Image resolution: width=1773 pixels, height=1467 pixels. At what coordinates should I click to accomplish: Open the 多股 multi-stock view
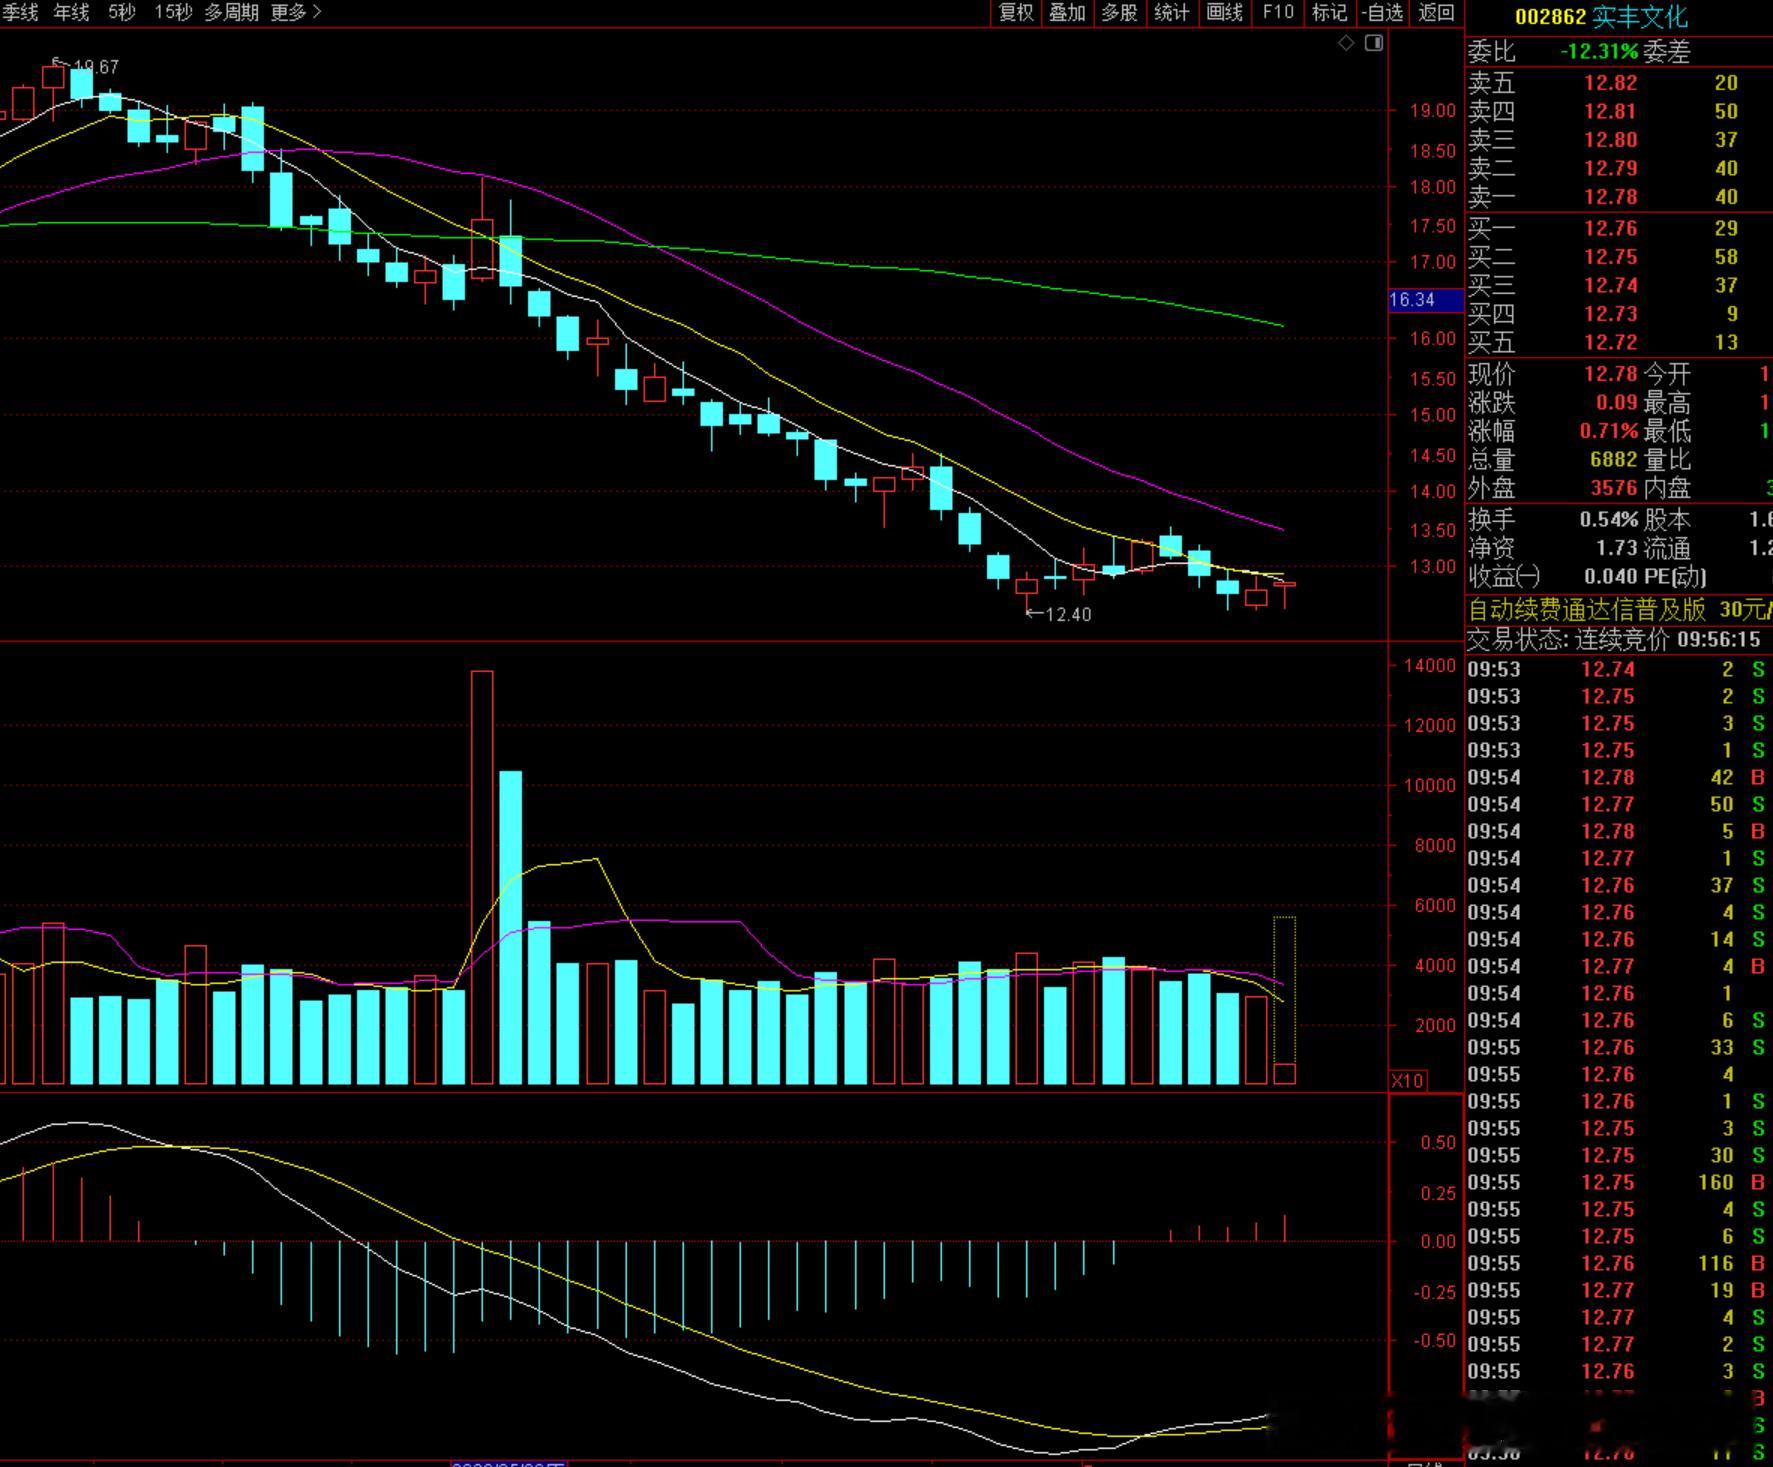coord(1119,12)
